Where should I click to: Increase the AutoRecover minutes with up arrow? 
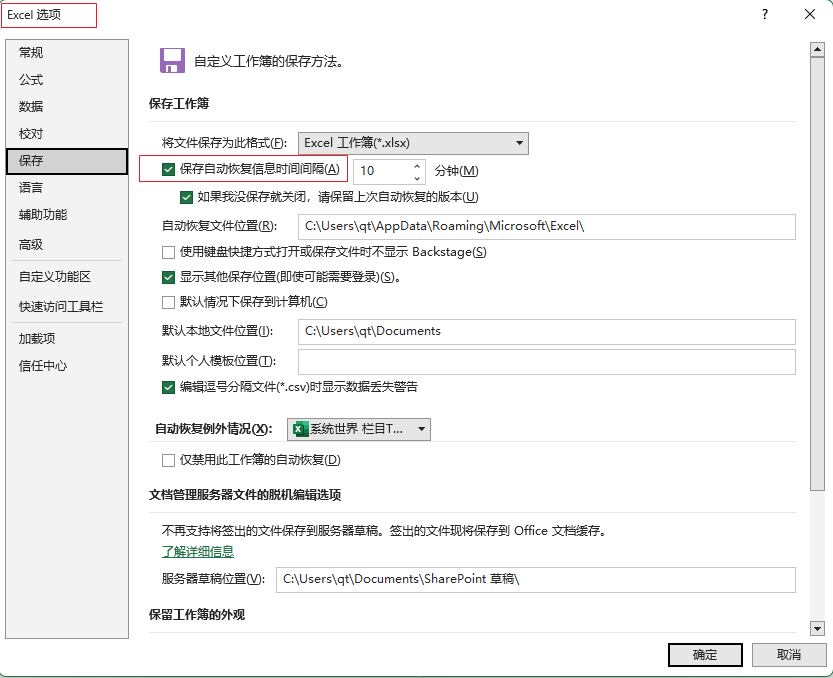(x=417, y=166)
